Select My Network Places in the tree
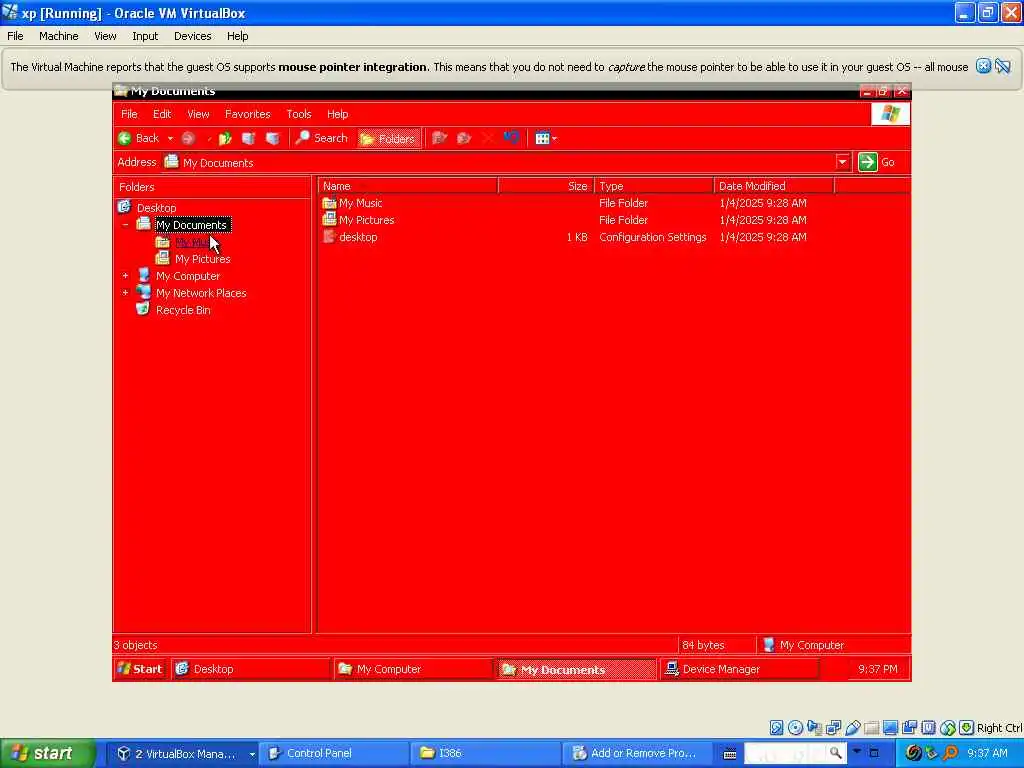The width and height of the screenshot is (1024, 768). (200, 293)
